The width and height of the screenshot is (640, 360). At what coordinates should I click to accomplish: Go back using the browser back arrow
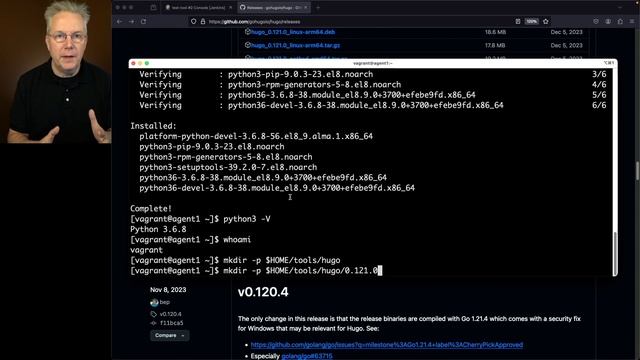120,22
